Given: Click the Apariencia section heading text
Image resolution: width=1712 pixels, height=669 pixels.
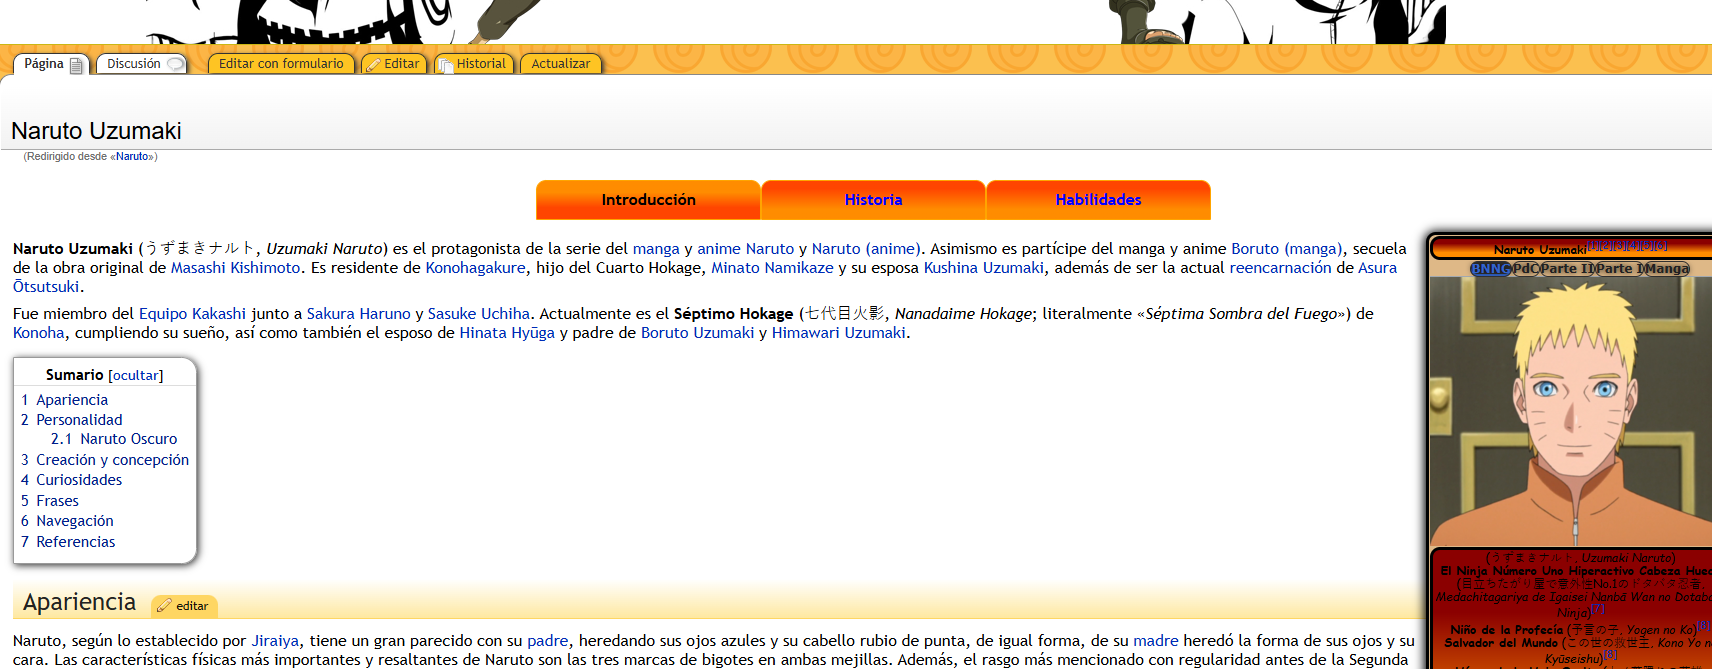Looking at the screenshot, I should (x=79, y=602).
